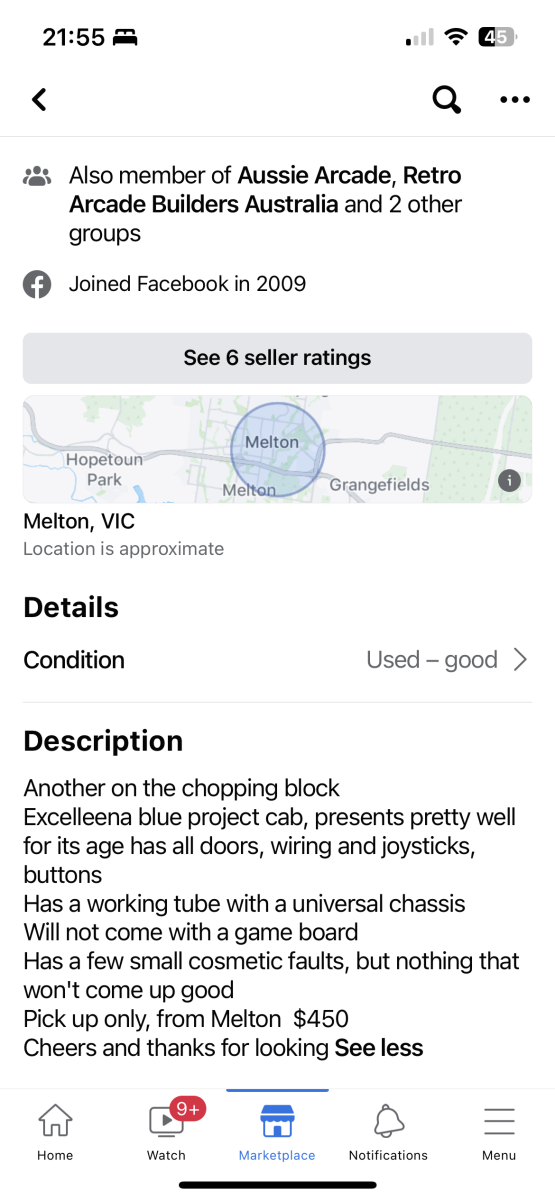Open search with the magnifier icon
The width and height of the screenshot is (555, 1200).
tap(446, 99)
